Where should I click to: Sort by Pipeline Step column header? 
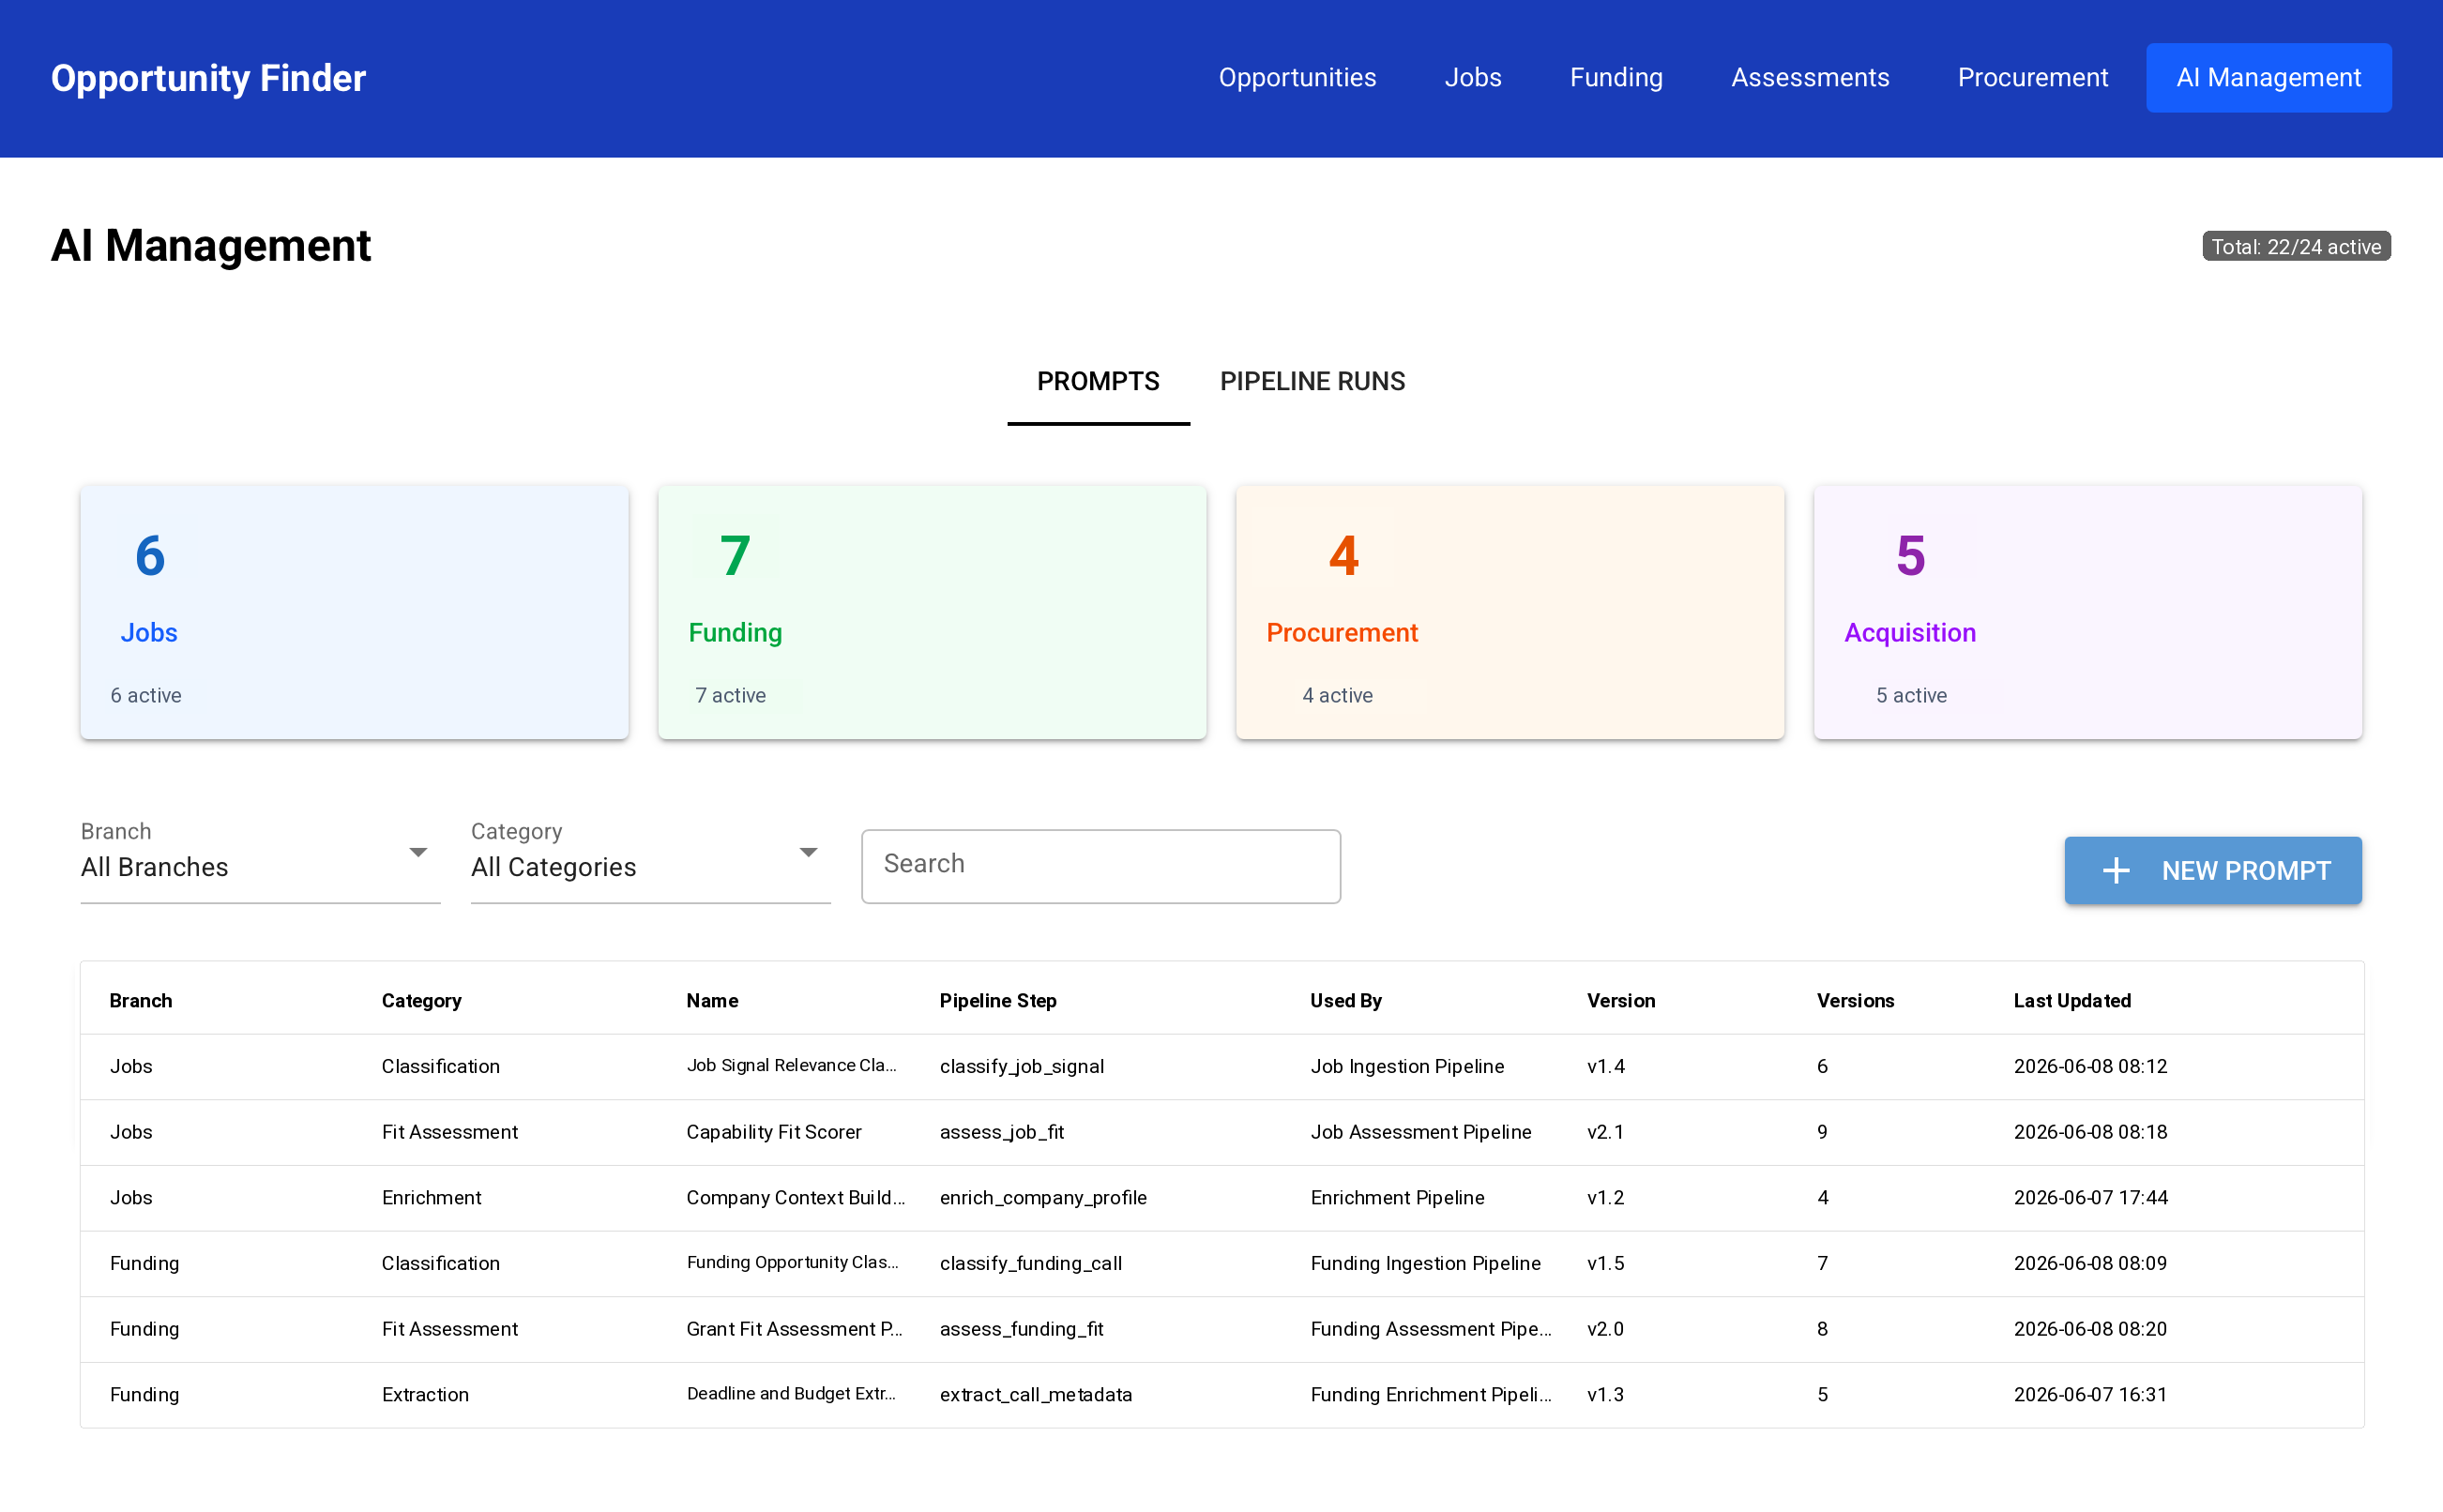tap(997, 1001)
